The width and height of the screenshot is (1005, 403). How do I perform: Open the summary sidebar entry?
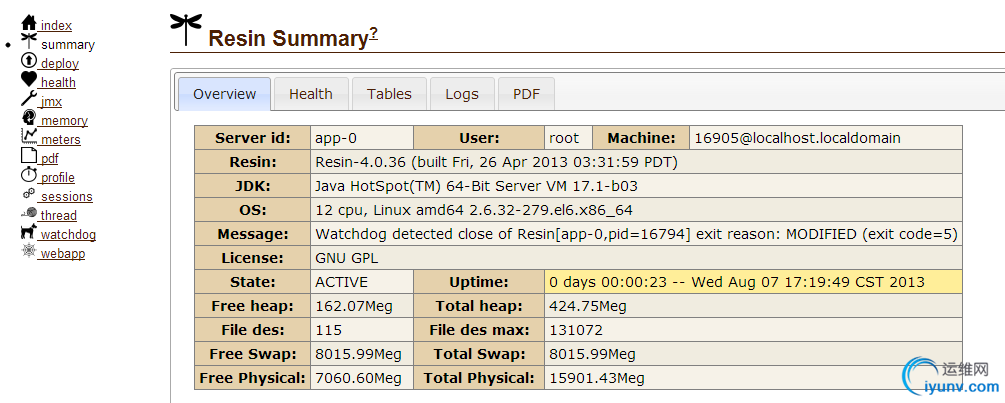tap(68, 45)
